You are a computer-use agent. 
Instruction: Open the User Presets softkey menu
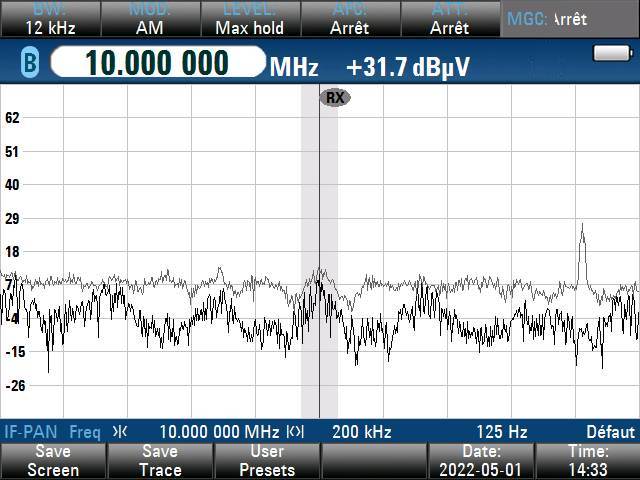pyautogui.click(x=267, y=461)
